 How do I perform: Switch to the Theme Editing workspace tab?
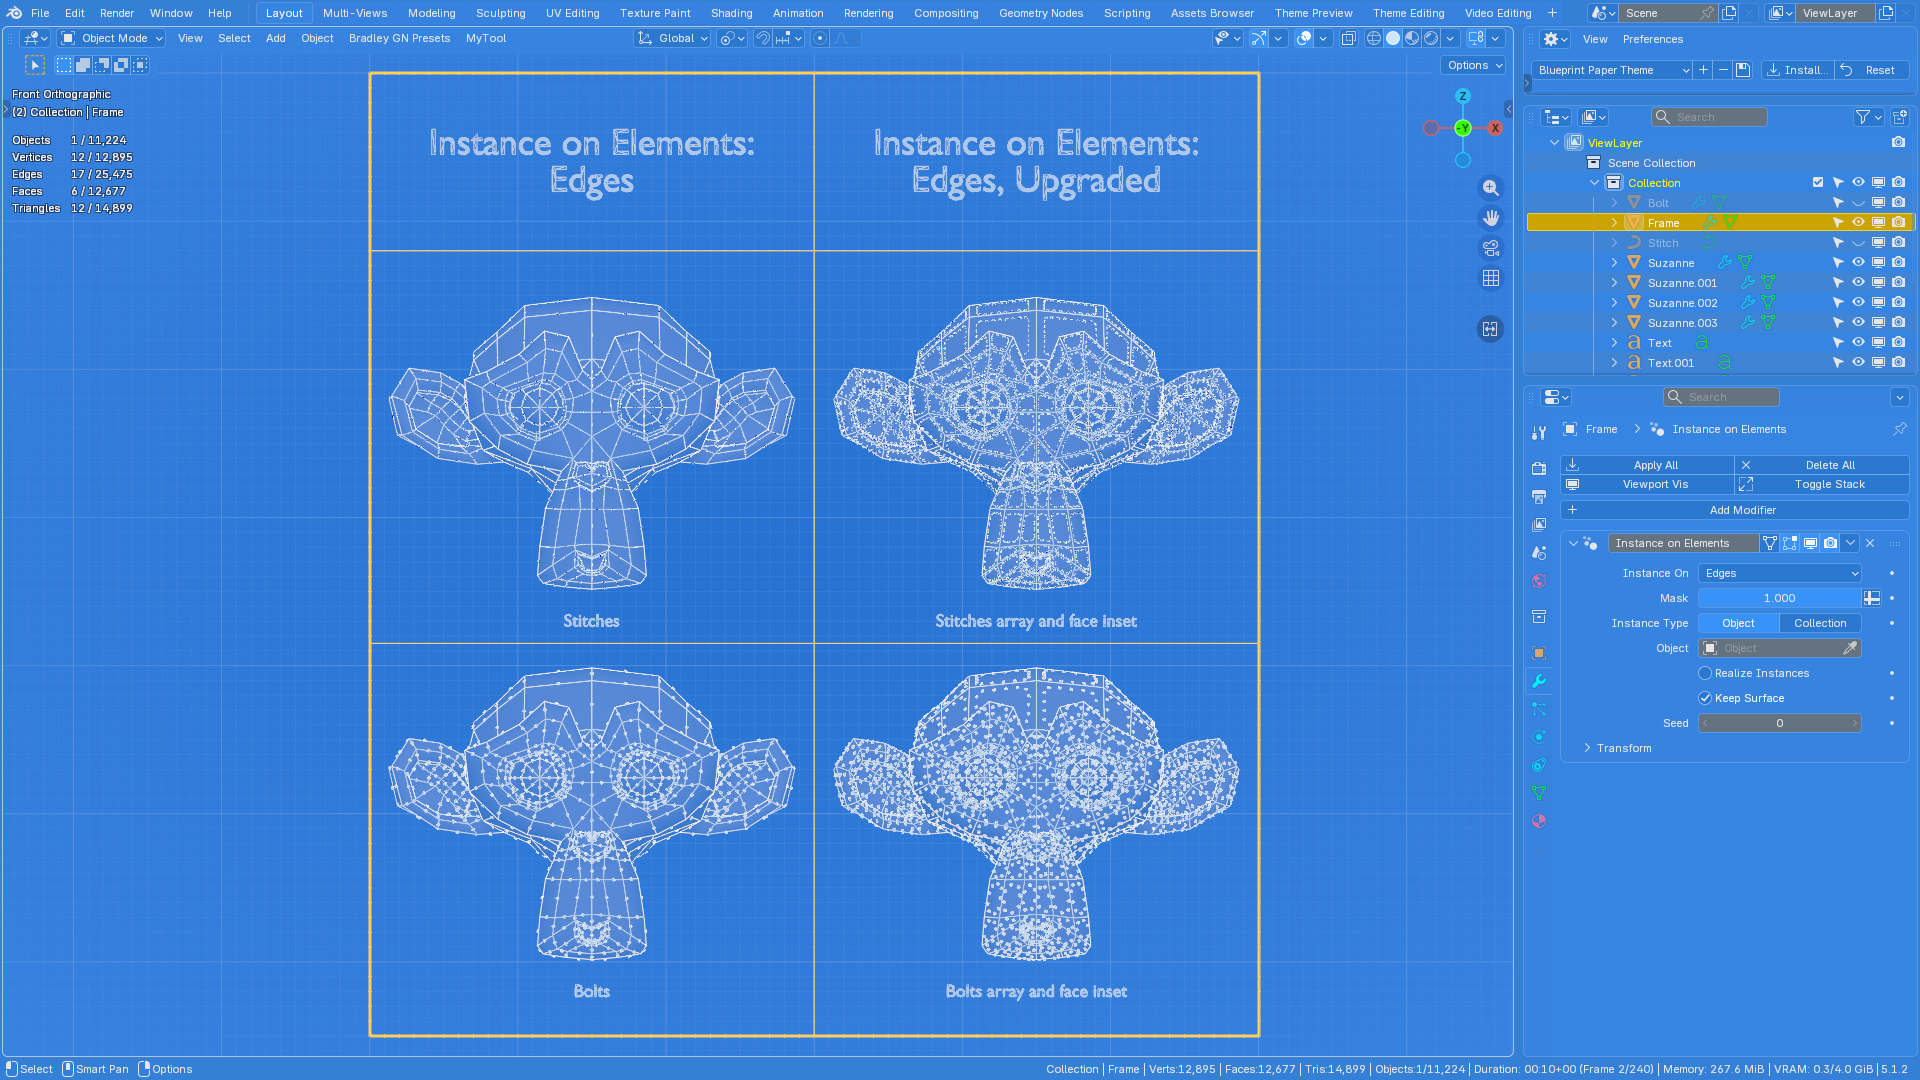pyautogui.click(x=1408, y=13)
